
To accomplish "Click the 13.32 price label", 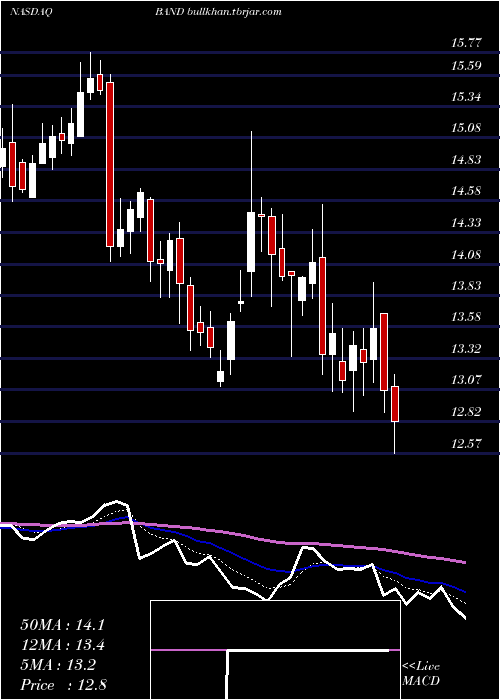I will coord(467,349).
